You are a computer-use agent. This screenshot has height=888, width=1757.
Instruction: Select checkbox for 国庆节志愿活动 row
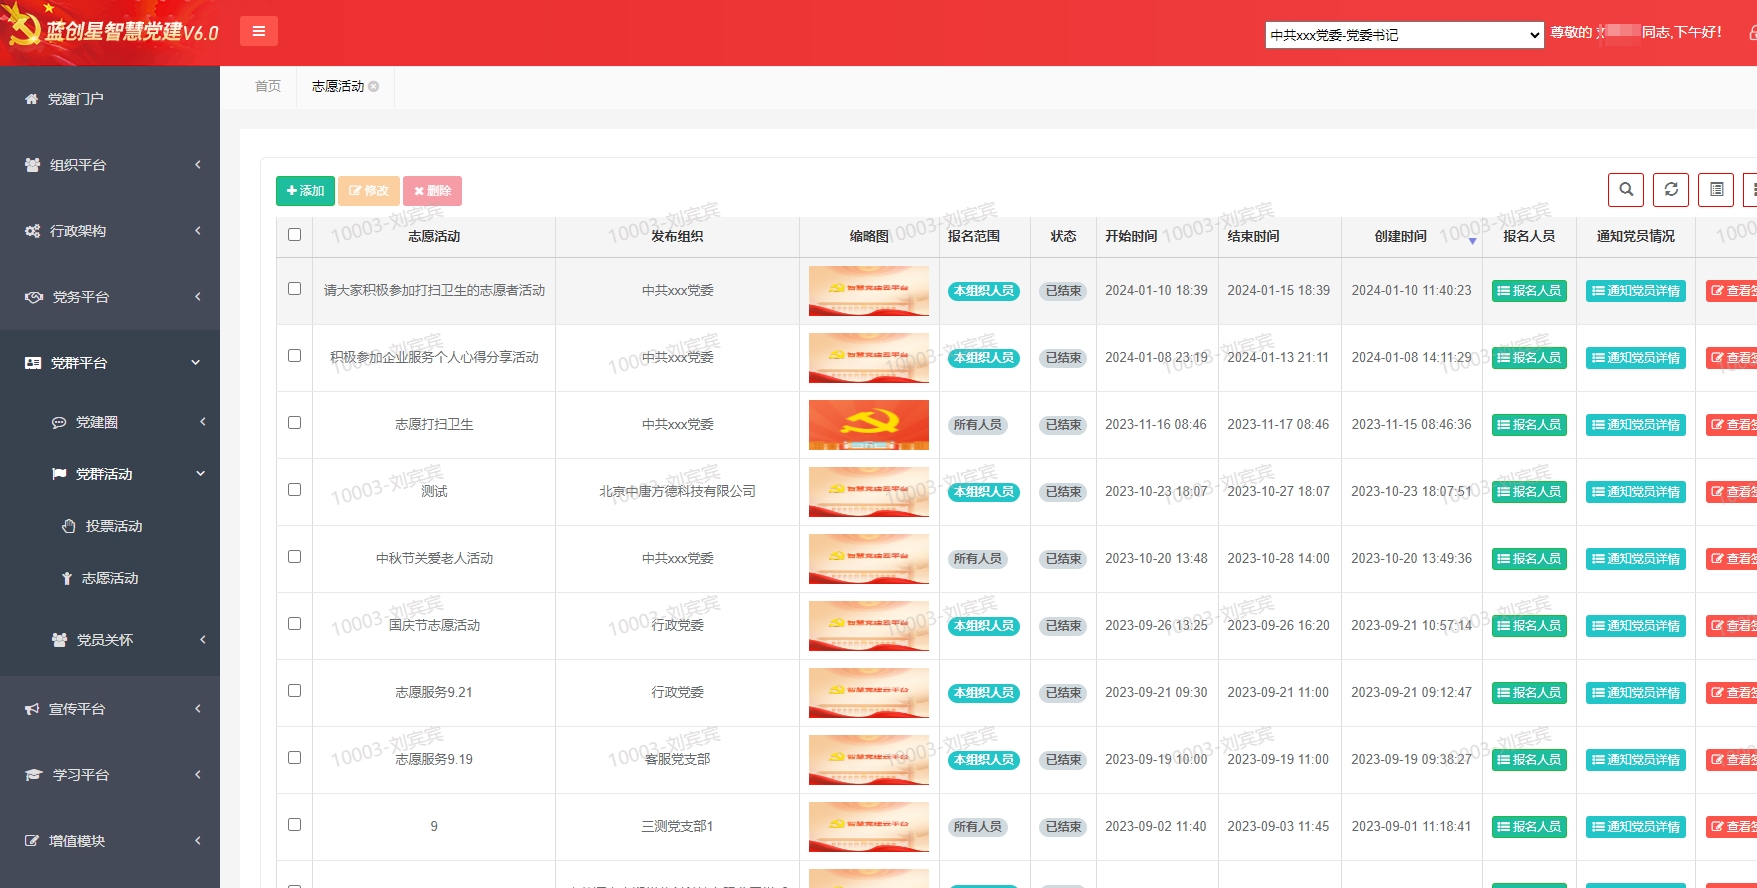coord(294,623)
